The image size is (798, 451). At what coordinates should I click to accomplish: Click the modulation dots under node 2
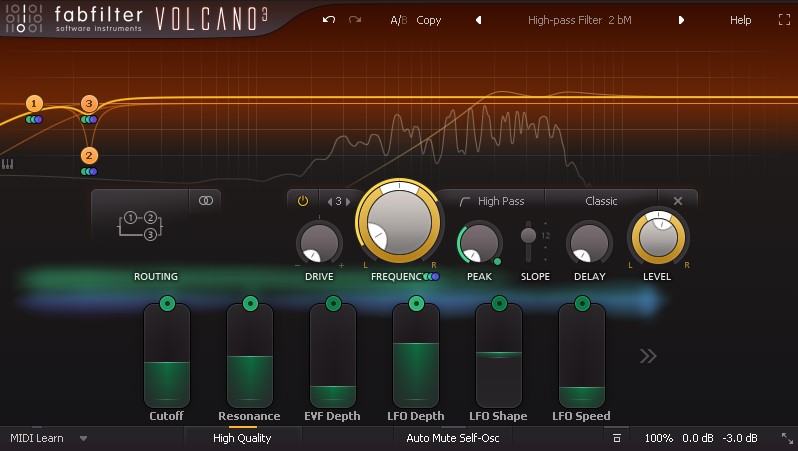click(x=89, y=172)
